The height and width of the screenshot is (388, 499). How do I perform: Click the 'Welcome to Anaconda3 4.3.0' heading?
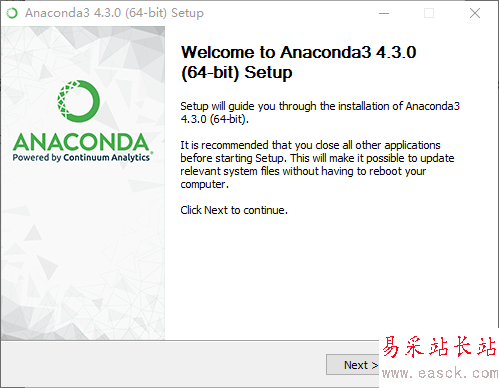coord(298,52)
